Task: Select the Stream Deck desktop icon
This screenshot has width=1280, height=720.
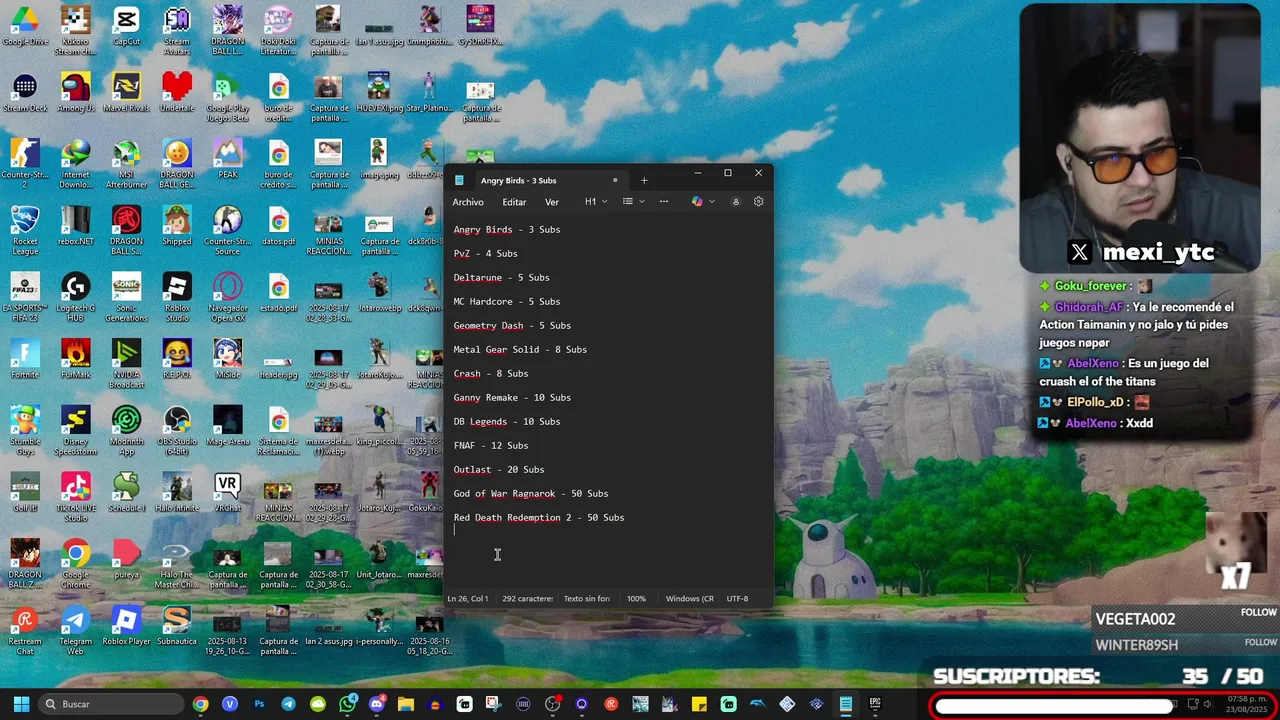Action: (25, 93)
